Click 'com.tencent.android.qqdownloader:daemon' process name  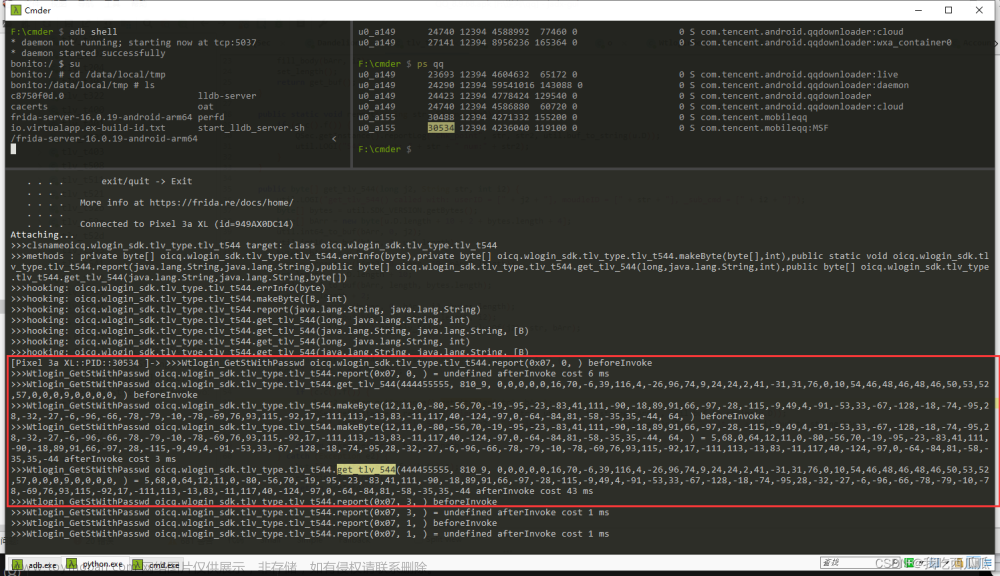point(804,85)
